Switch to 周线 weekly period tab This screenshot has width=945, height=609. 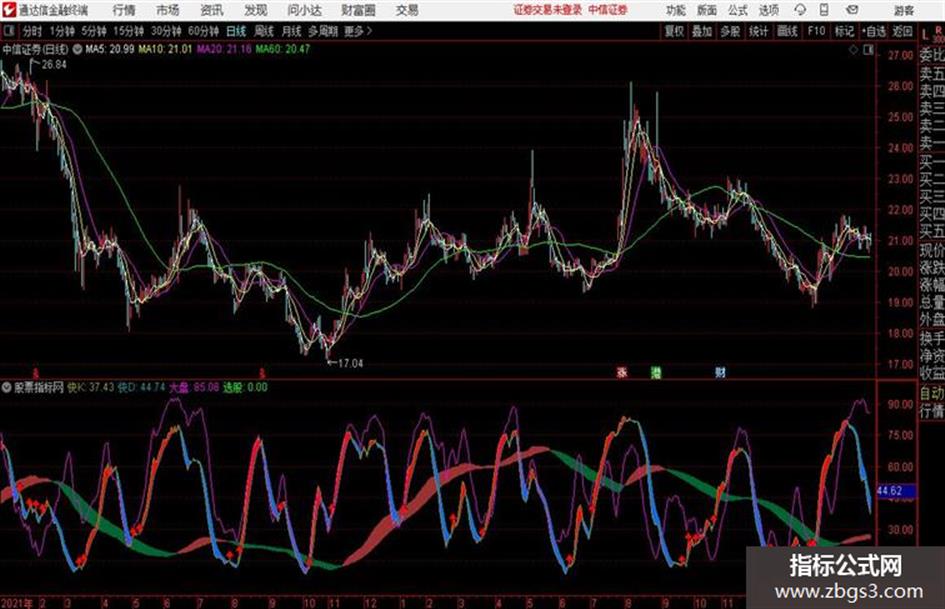pos(264,31)
